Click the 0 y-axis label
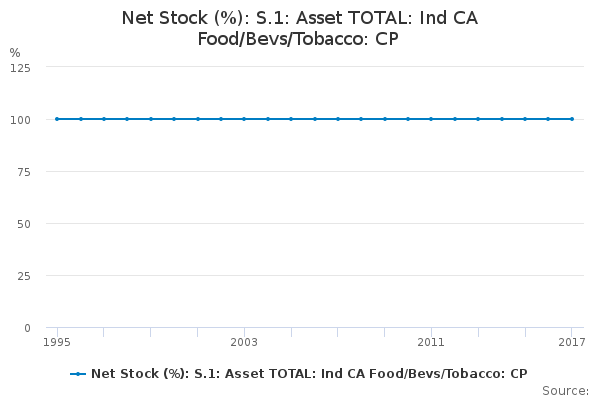600x400 pixels. point(27,328)
